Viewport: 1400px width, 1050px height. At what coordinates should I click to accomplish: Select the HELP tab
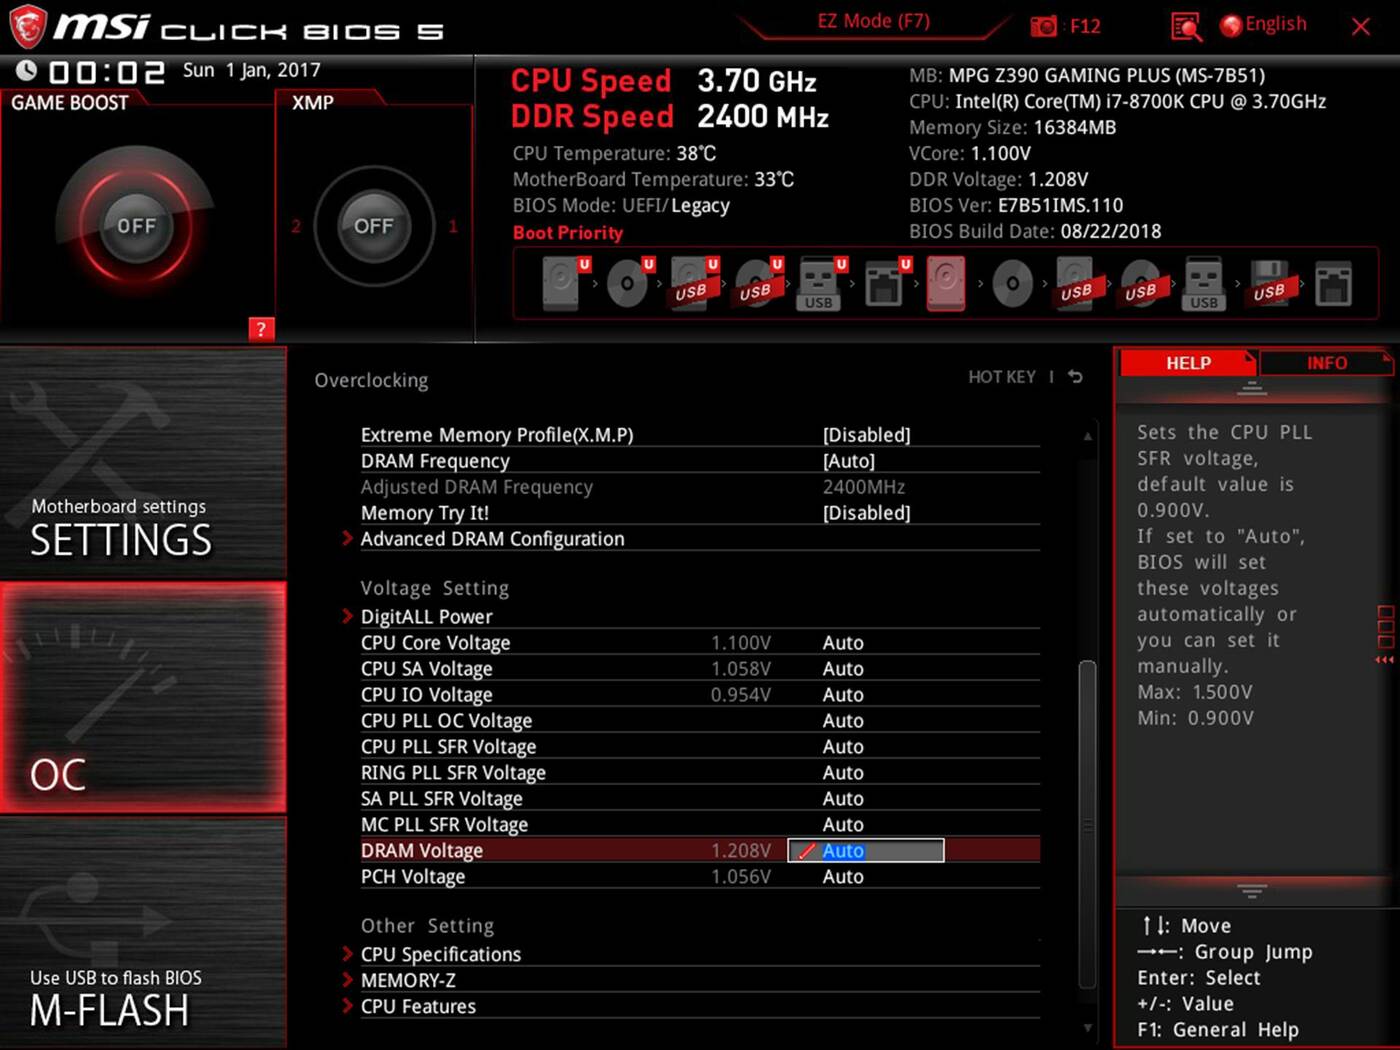click(x=1188, y=363)
